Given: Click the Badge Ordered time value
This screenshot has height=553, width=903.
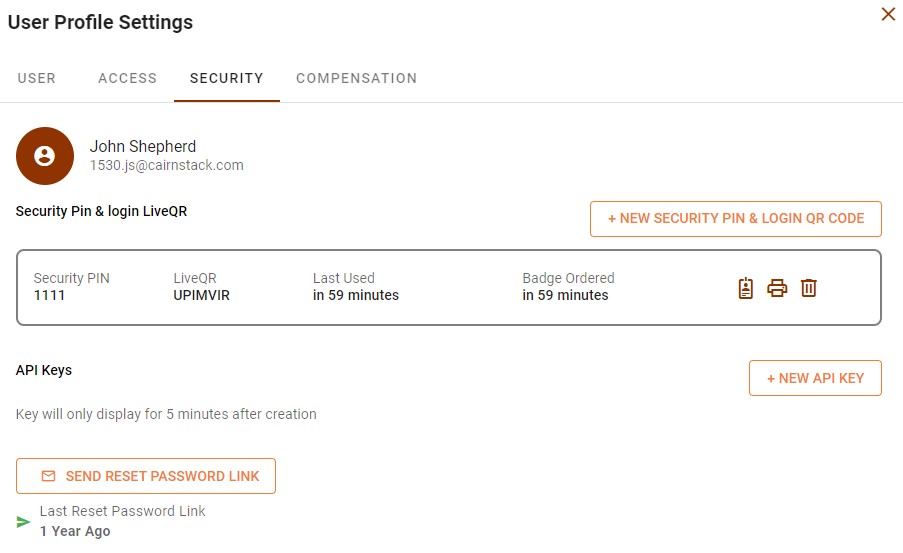Looking at the screenshot, I should click(565, 295).
